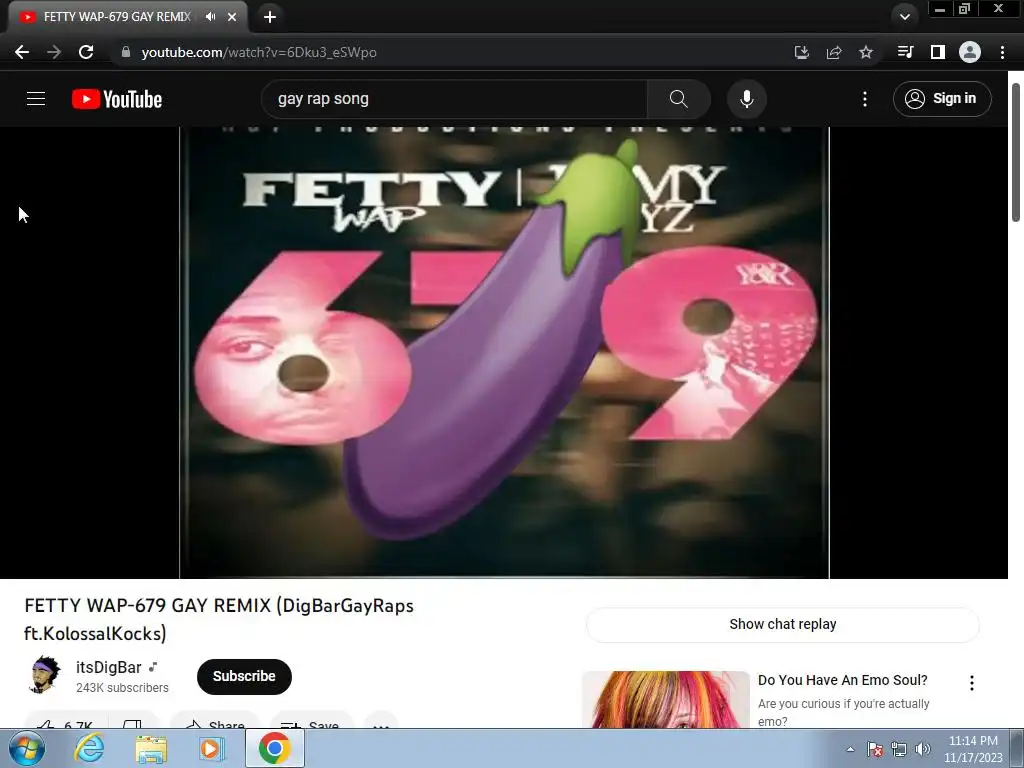This screenshot has height=768, width=1024.
Task: Go forward in browser history
Action: click(54, 52)
